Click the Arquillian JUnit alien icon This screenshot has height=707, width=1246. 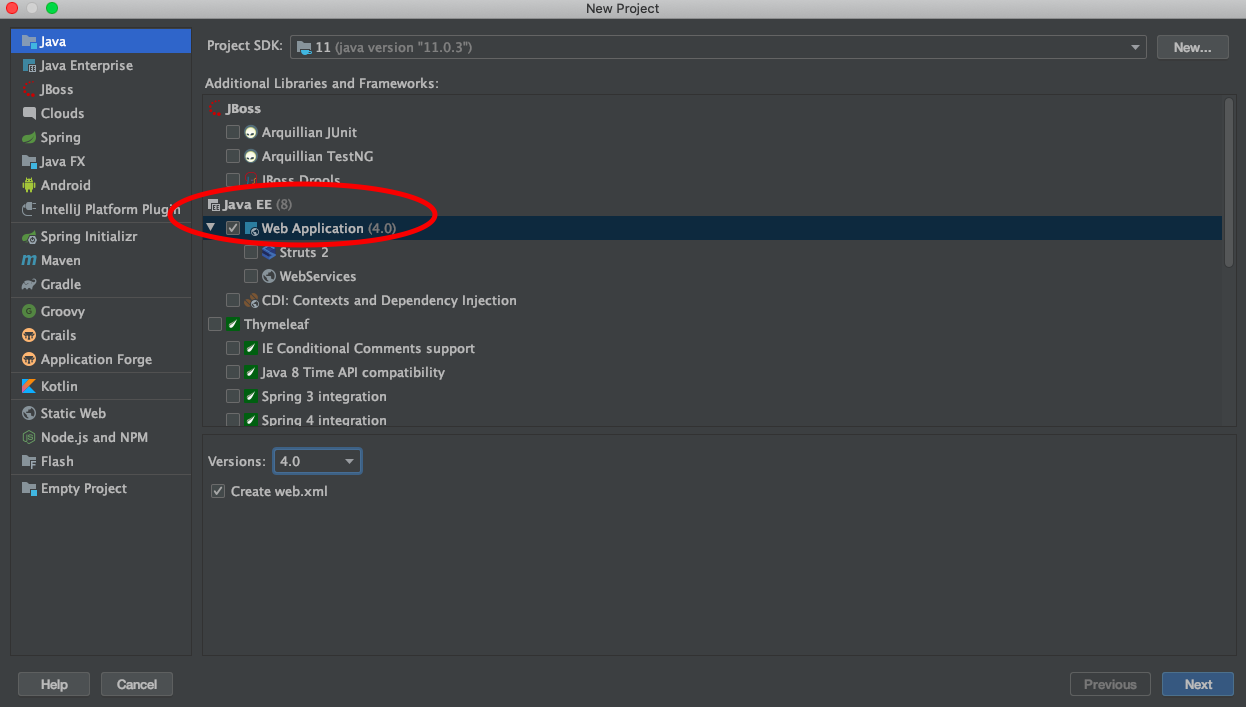coord(251,133)
